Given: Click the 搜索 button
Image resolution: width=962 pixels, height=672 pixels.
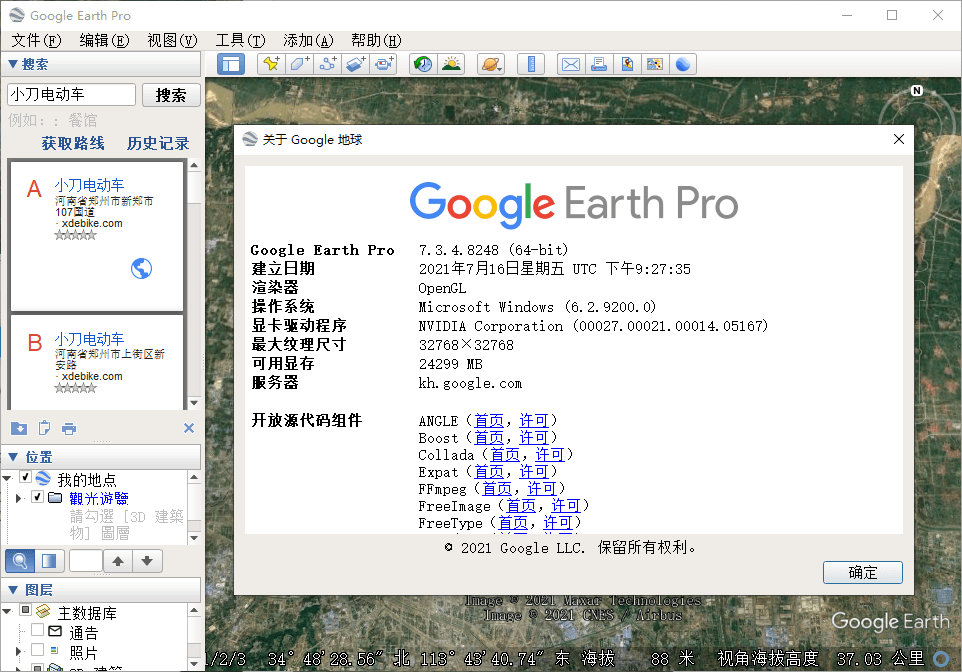Looking at the screenshot, I should click(x=171, y=95).
